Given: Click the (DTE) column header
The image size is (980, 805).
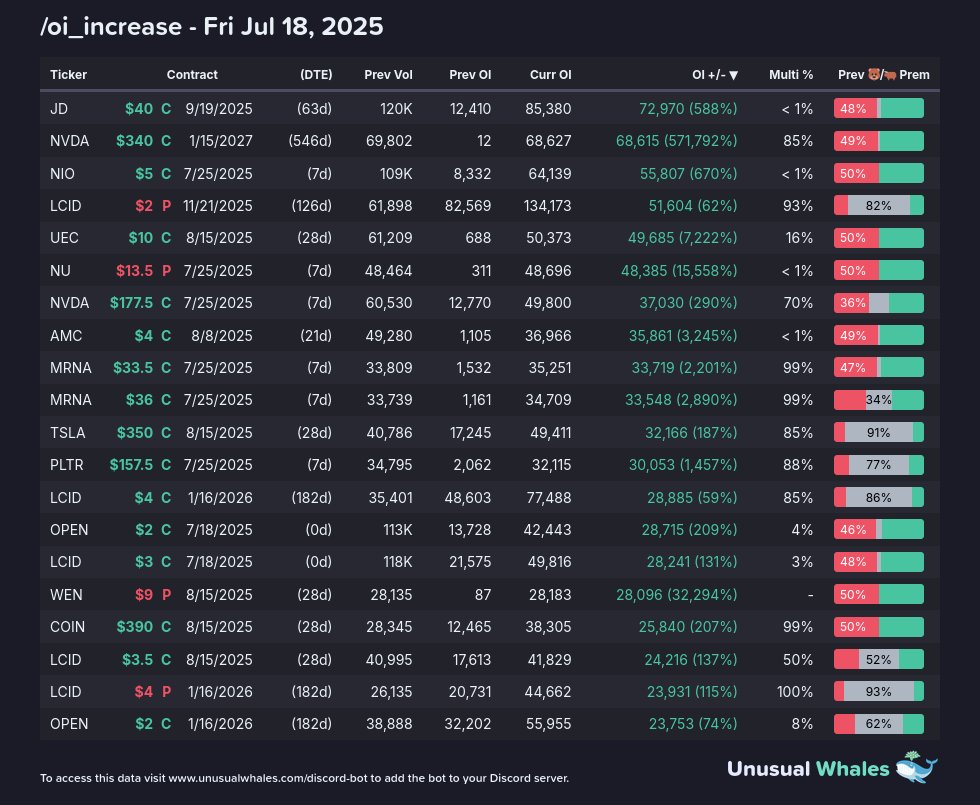Looking at the screenshot, I should pyautogui.click(x=316, y=74).
